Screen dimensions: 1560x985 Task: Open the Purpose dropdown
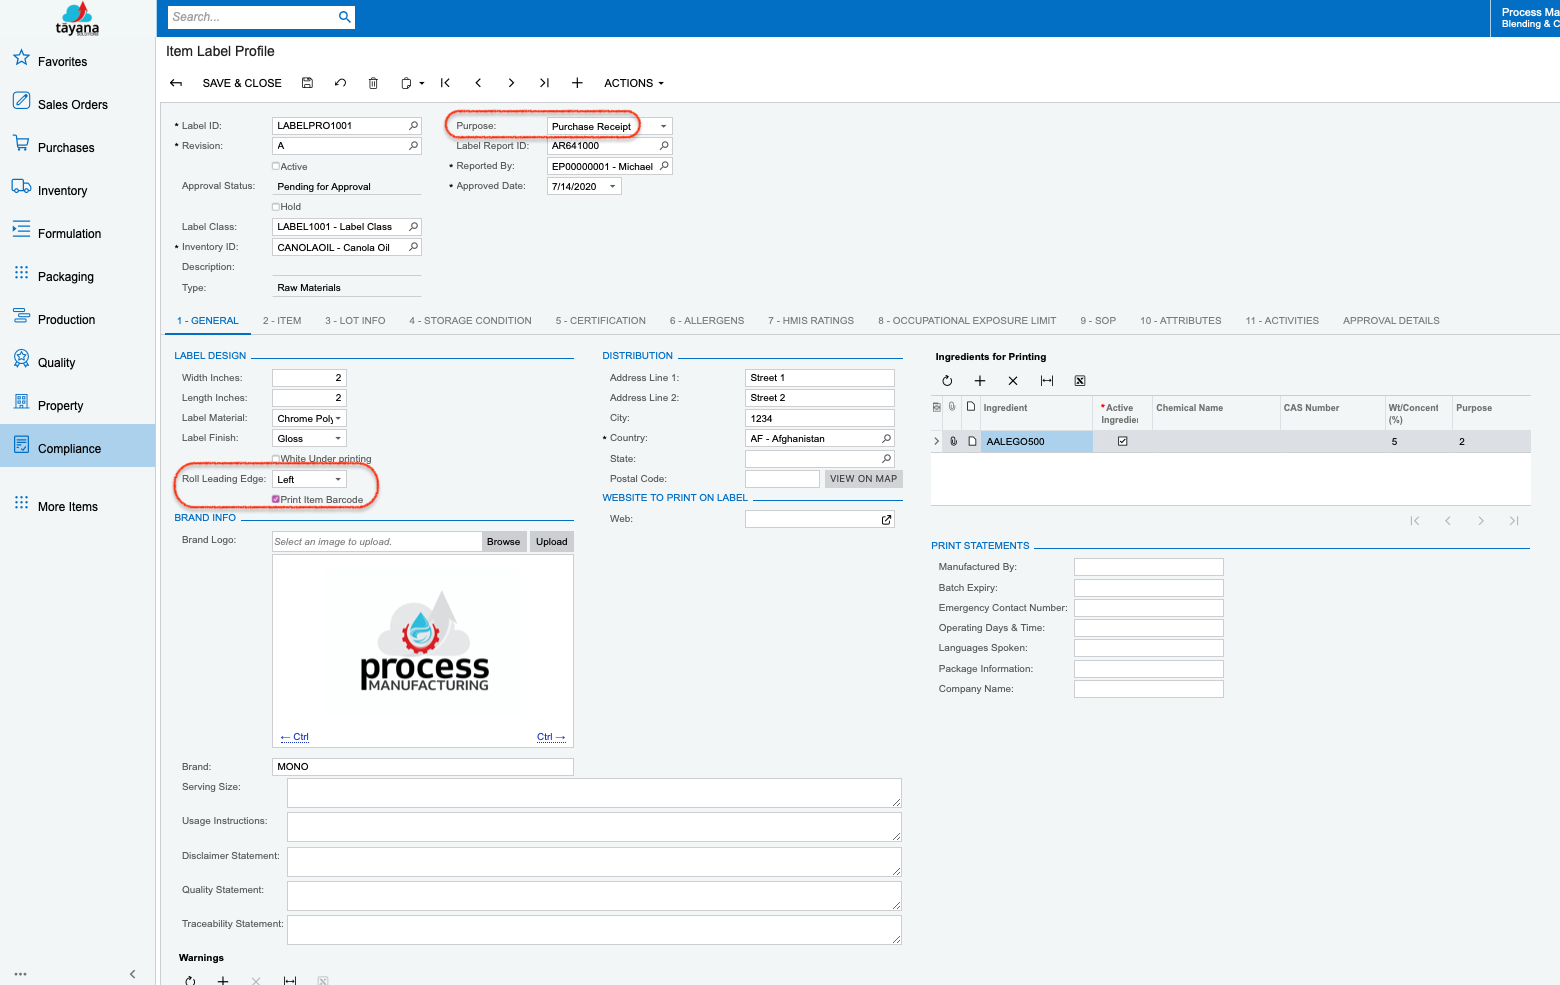click(663, 126)
